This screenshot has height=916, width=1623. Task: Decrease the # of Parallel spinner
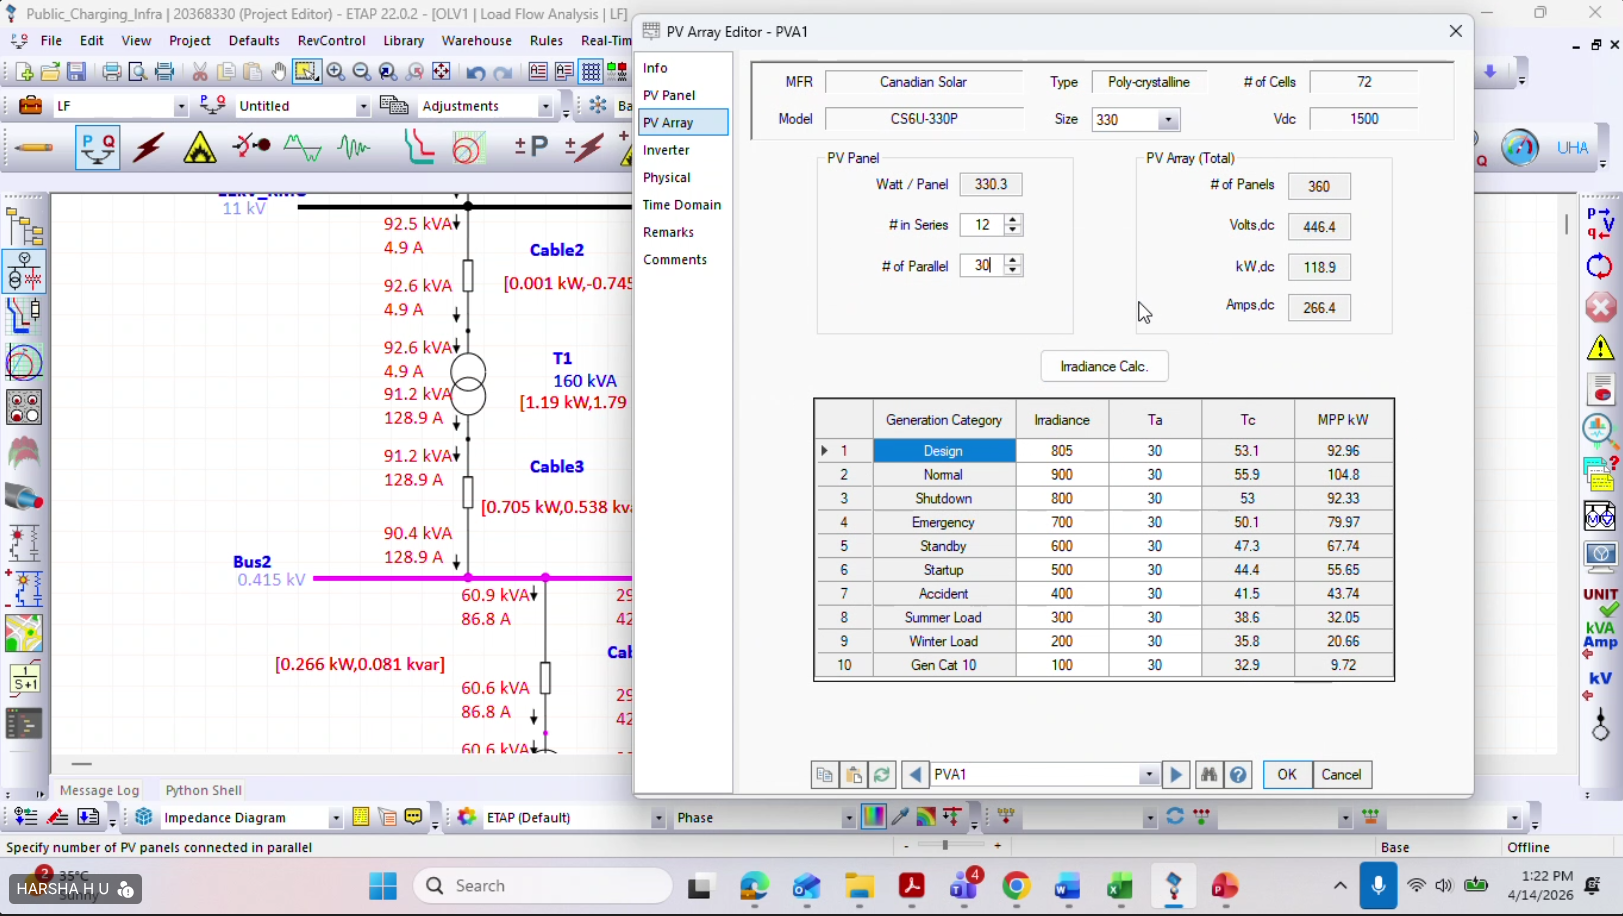(x=1013, y=270)
